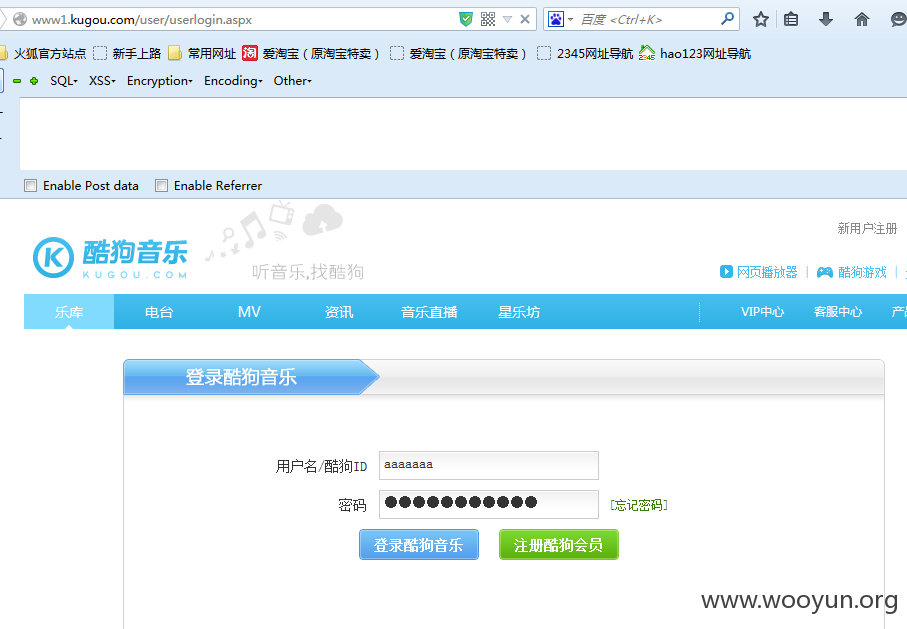The height and width of the screenshot is (629, 907).
Task: Open the 客服中心 navigation item
Action: click(x=838, y=312)
